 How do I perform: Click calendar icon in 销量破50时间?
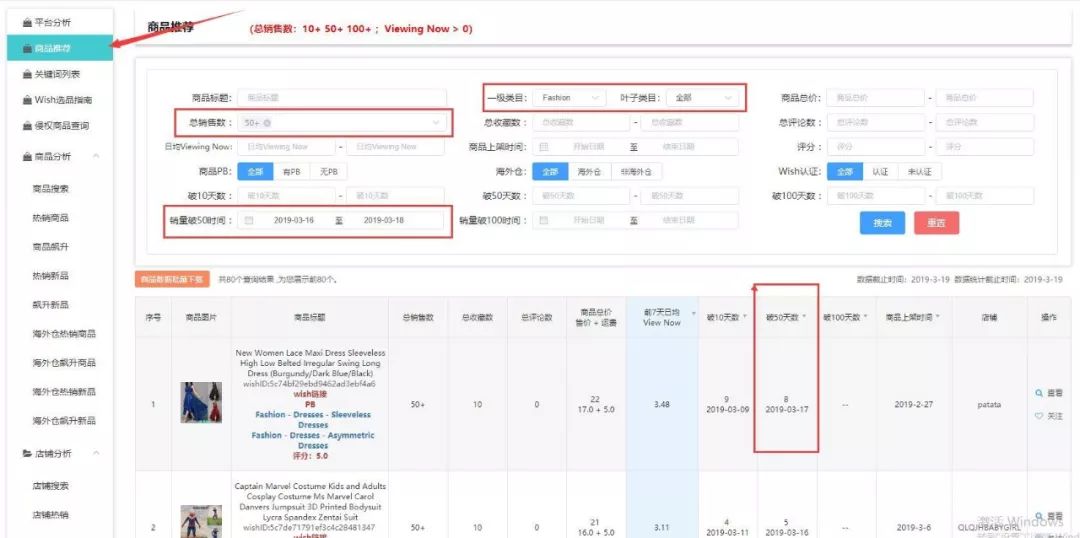click(x=249, y=220)
